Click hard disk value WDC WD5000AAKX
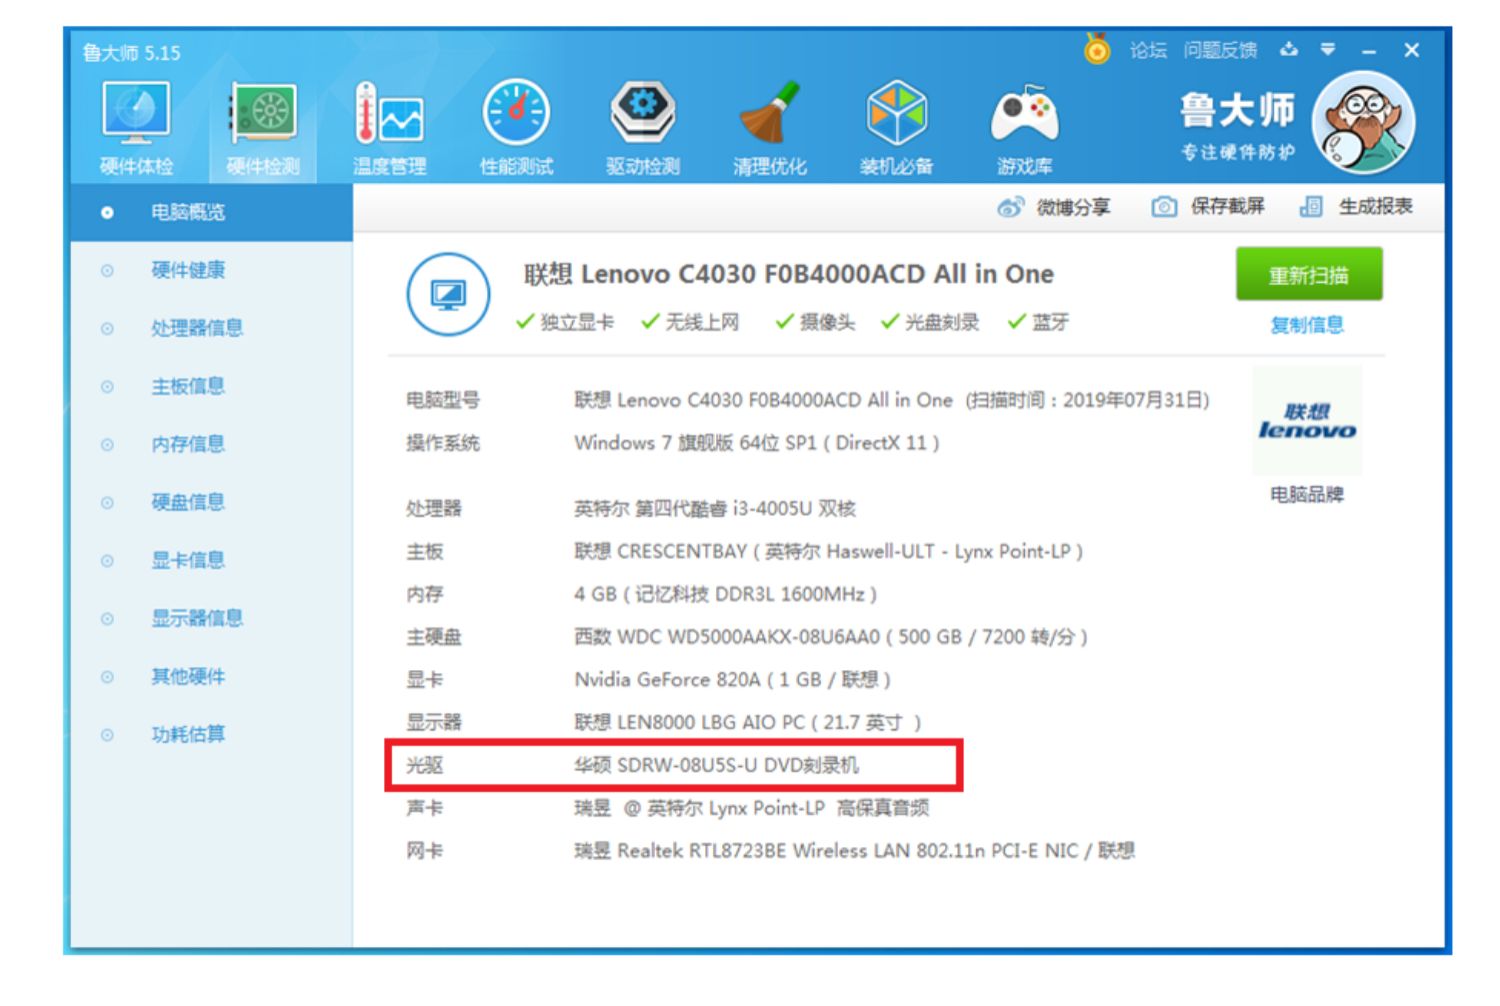The width and height of the screenshot is (1500, 1006). click(831, 637)
